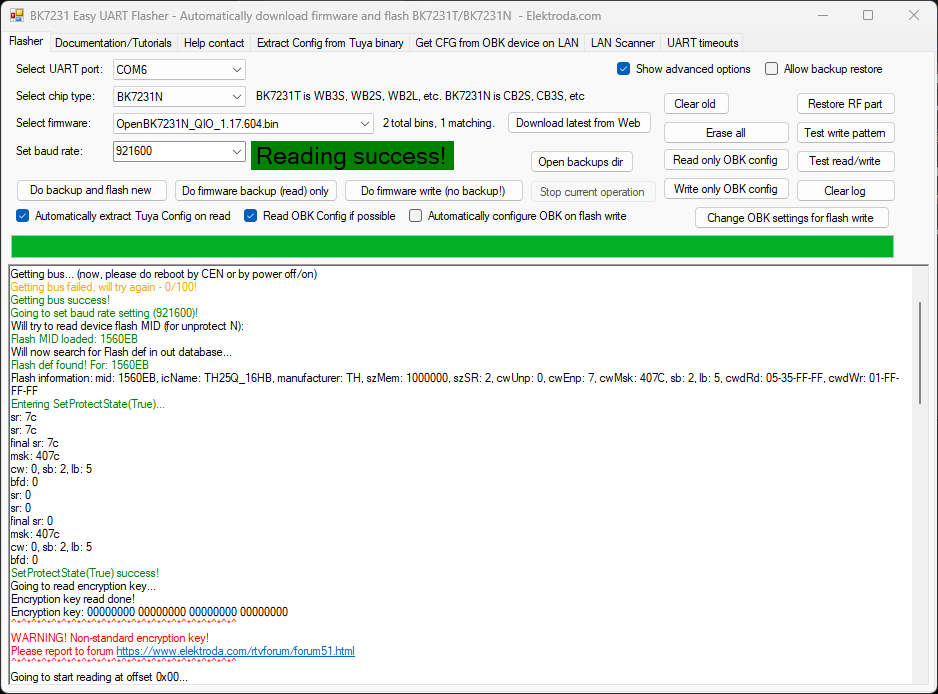The height and width of the screenshot is (694, 938).
Task: Start Do backup and flash new
Action: point(91,190)
